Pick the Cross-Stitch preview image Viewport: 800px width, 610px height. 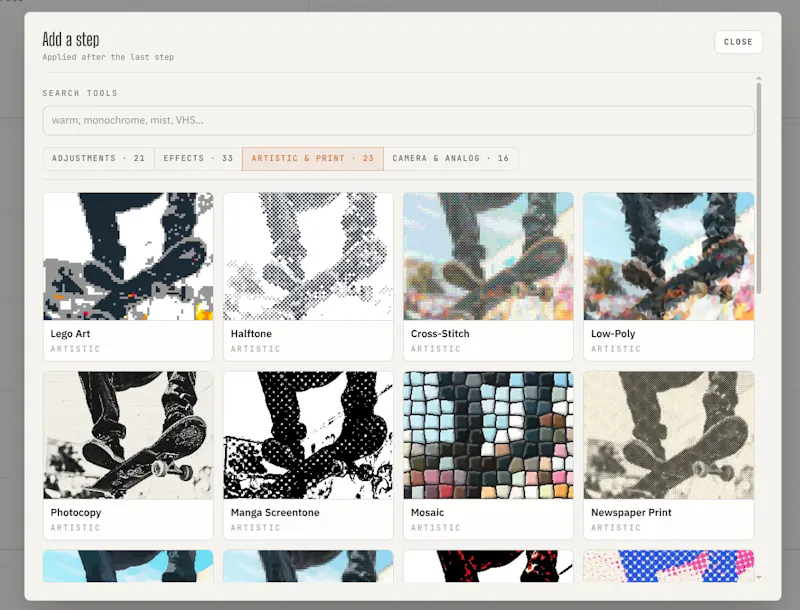coord(488,256)
